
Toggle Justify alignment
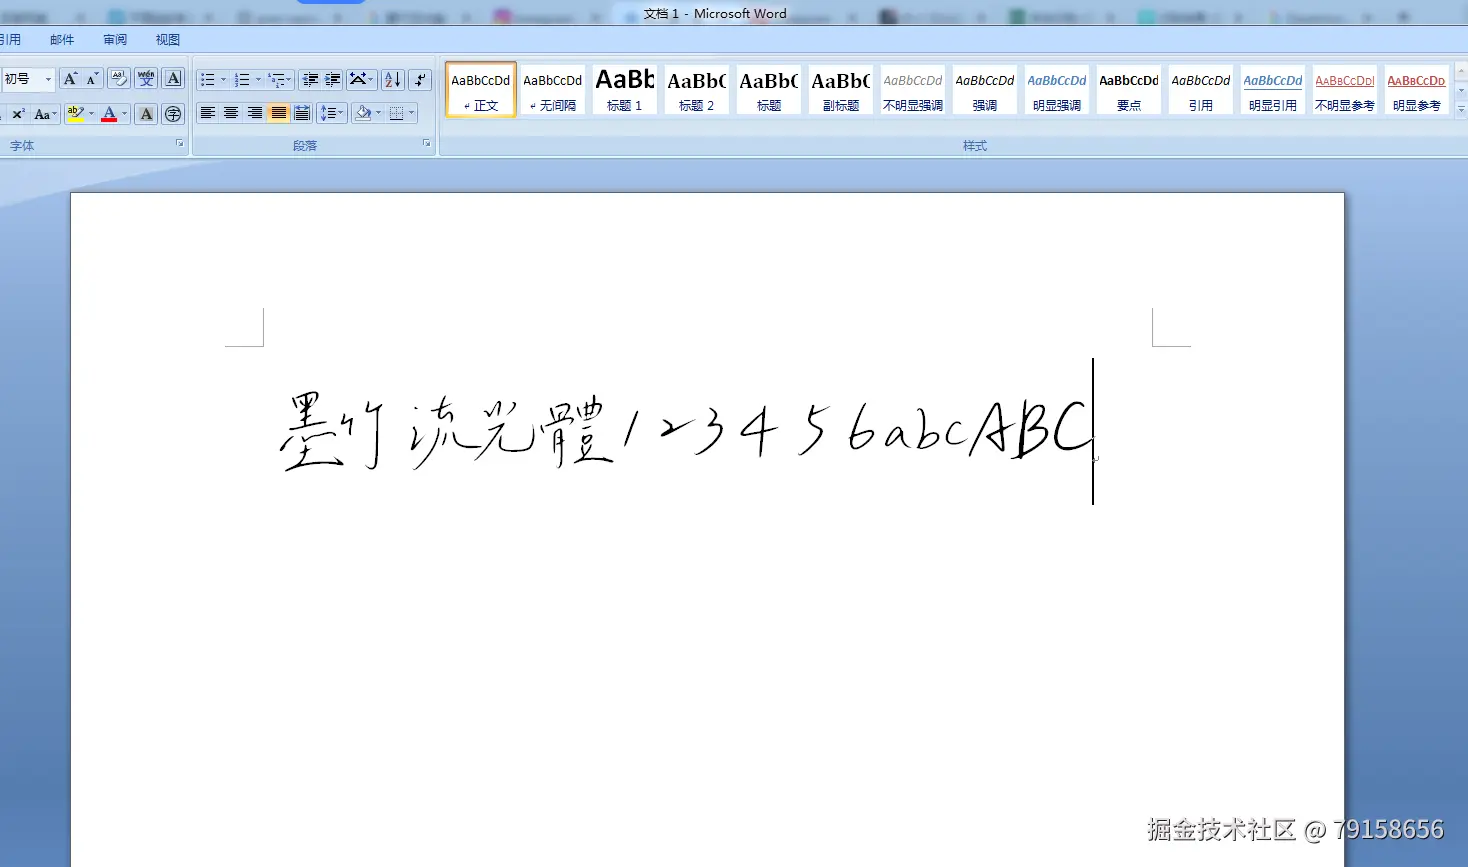pyautogui.click(x=279, y=114)
